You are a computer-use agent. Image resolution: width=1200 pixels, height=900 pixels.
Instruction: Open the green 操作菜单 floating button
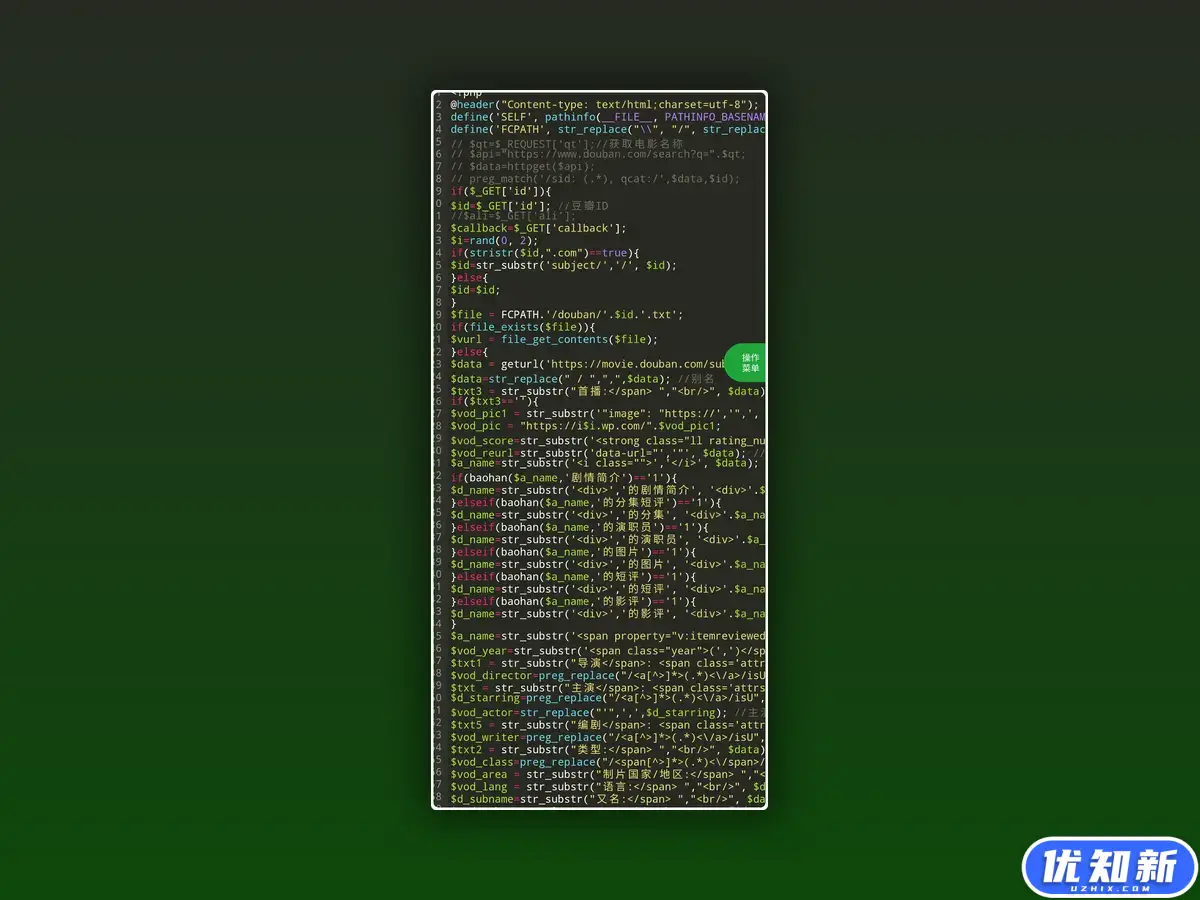[x=748, y=363]
